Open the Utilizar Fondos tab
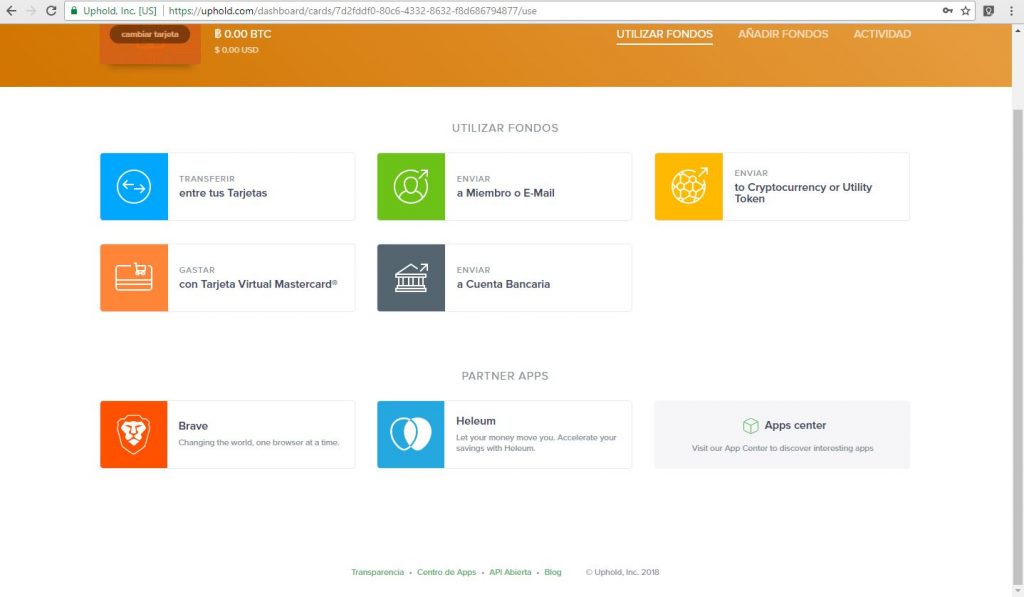Screen dimensions: 1024x597 pyautogui.click(x=664, y=34)
